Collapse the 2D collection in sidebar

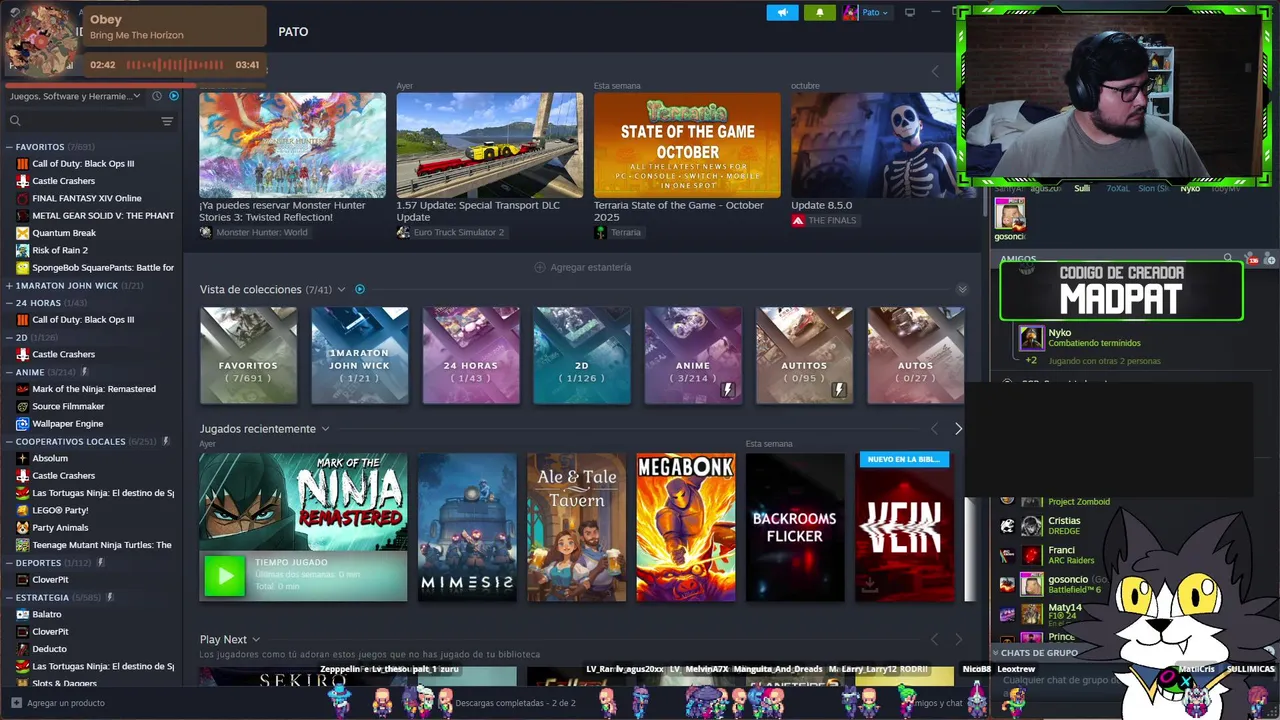tap(9, 338)
